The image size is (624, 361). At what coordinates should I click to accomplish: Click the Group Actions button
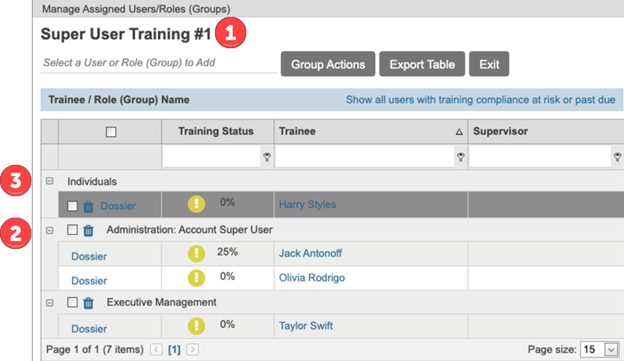pos(328,64)
